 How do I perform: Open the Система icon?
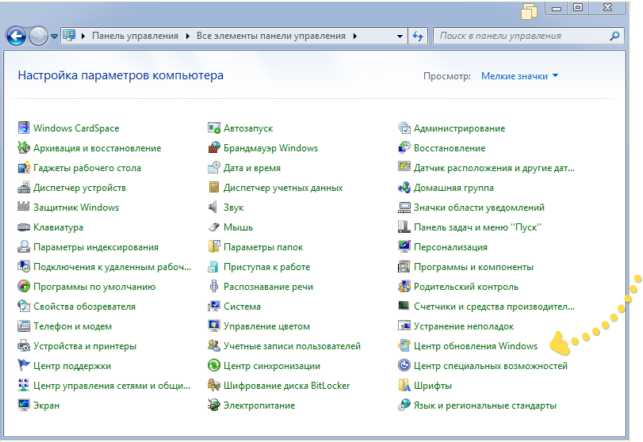214,306
